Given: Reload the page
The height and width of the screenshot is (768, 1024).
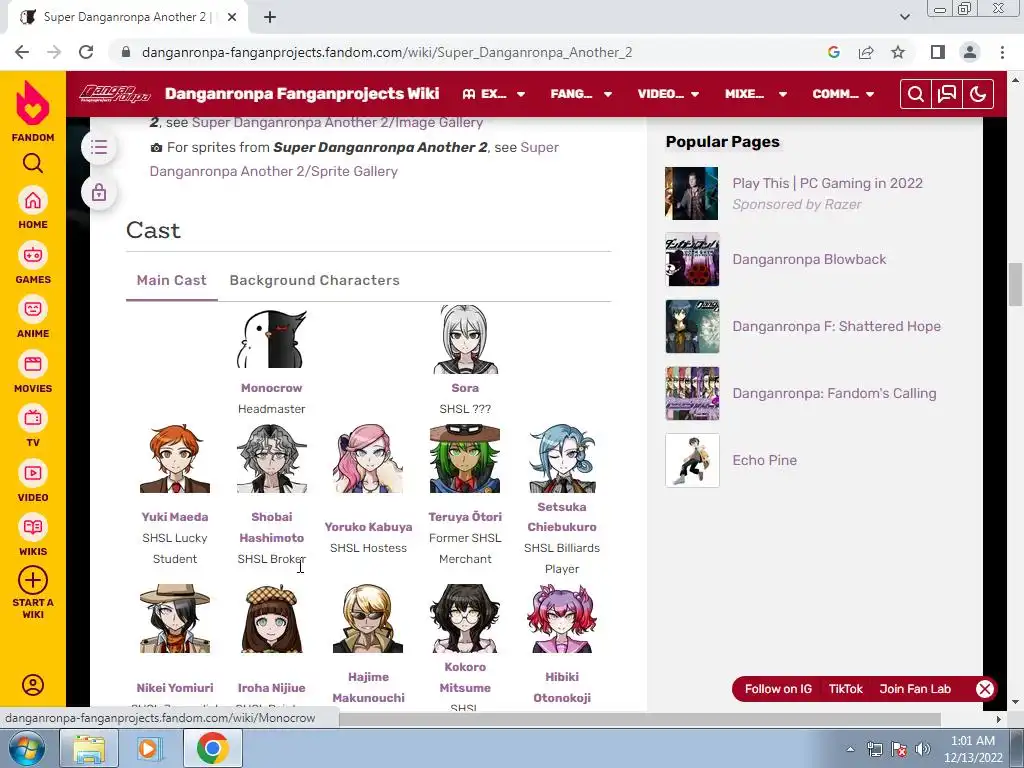Looking at the screenshot, I should 86,52.
